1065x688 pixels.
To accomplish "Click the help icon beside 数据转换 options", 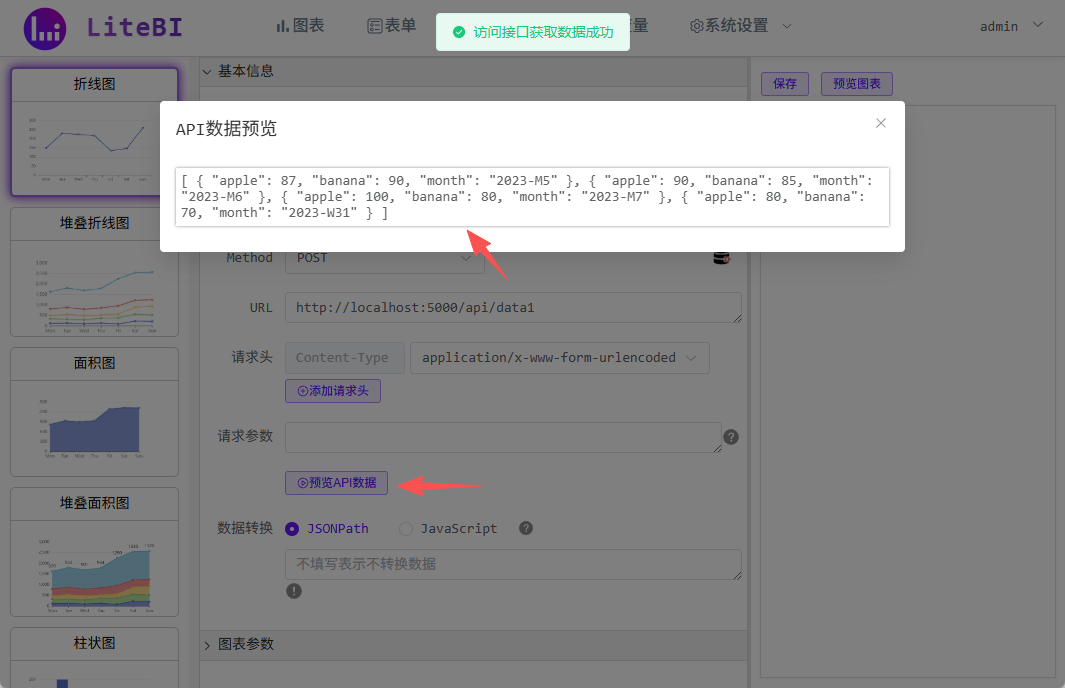I will point(525,528).
